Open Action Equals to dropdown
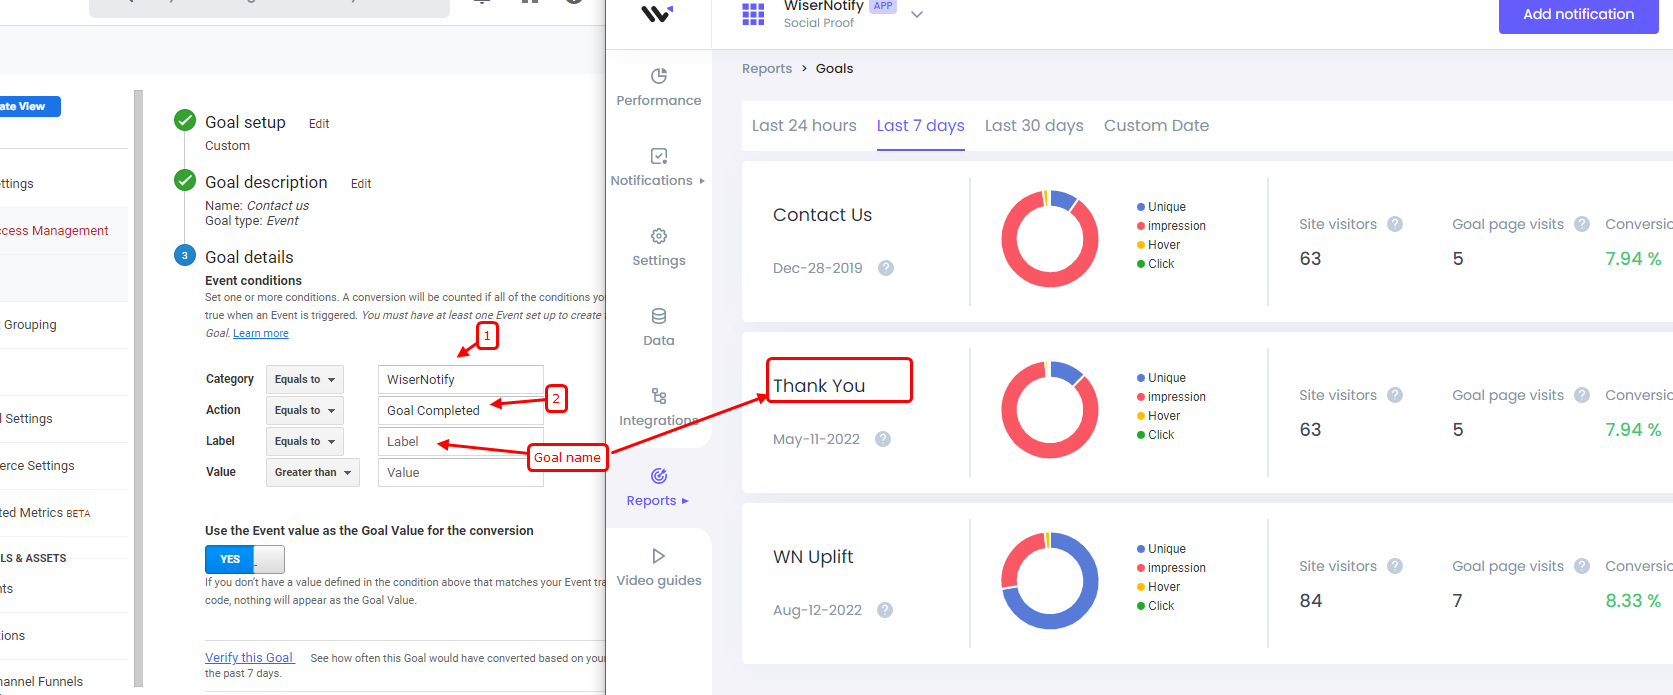The image size is (1673, 695). click(x=305, y=411)
